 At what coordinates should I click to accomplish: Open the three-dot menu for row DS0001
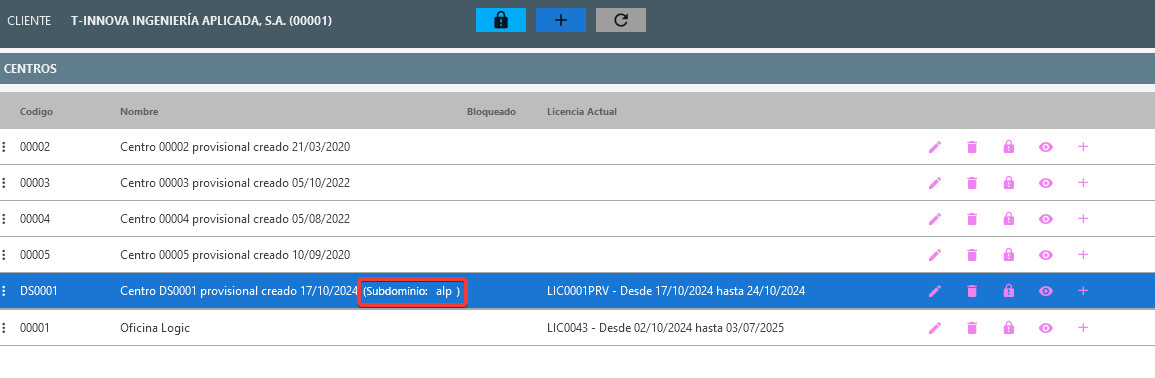coord(4,291)
